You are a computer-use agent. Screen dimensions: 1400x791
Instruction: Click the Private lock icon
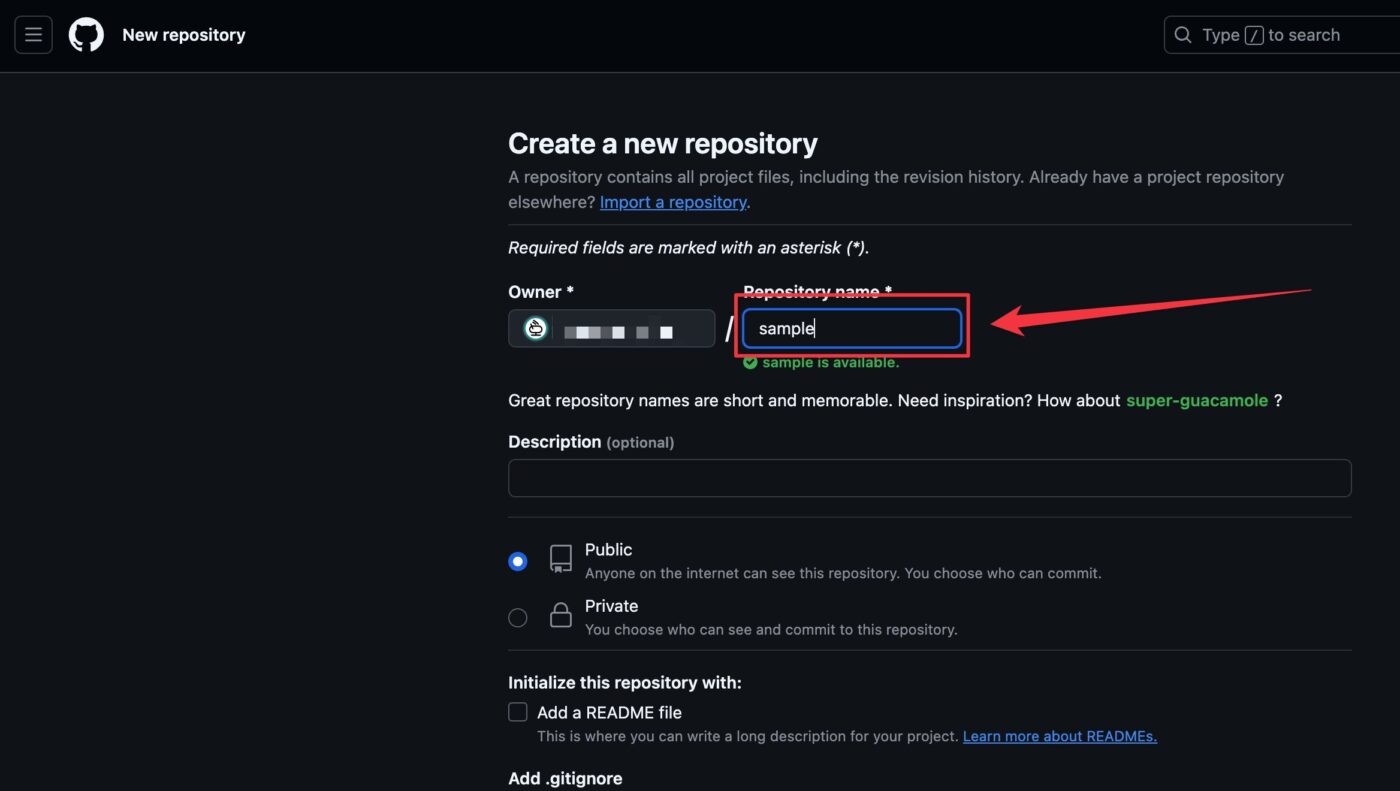pyautogui.click(x=561, y=615)
